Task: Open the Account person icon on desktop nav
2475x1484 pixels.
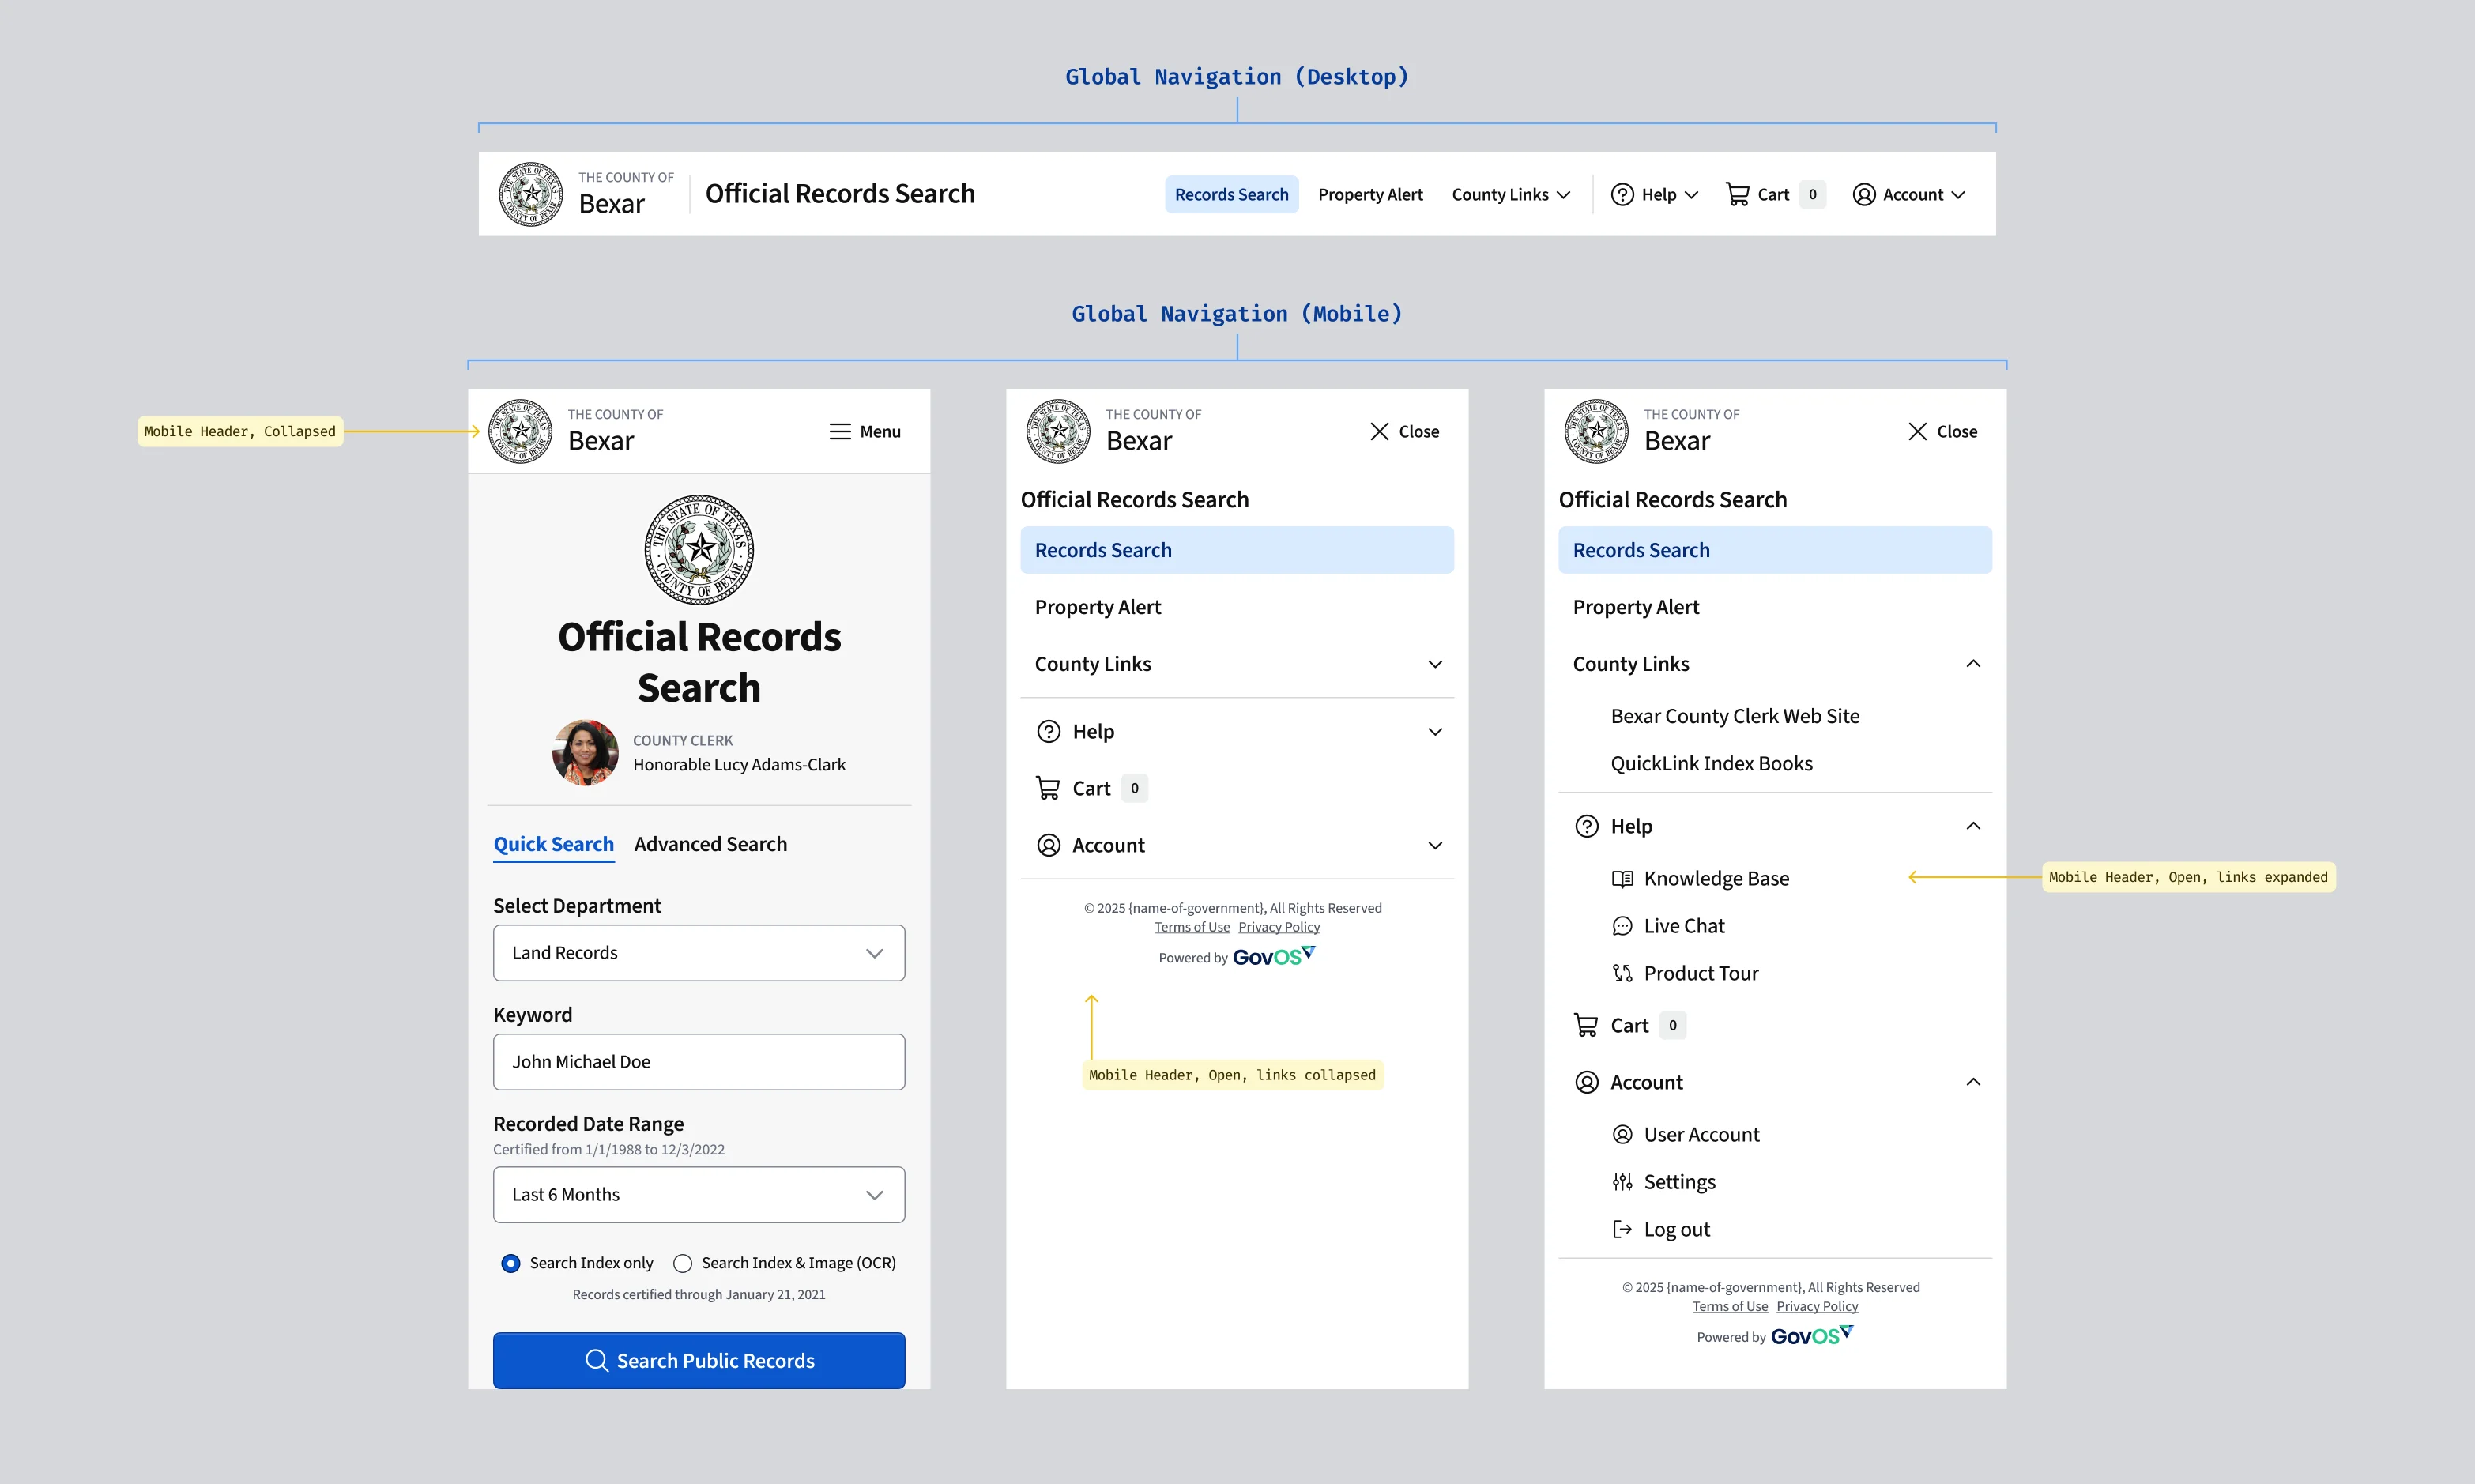Action: [x=1863, y=194]
